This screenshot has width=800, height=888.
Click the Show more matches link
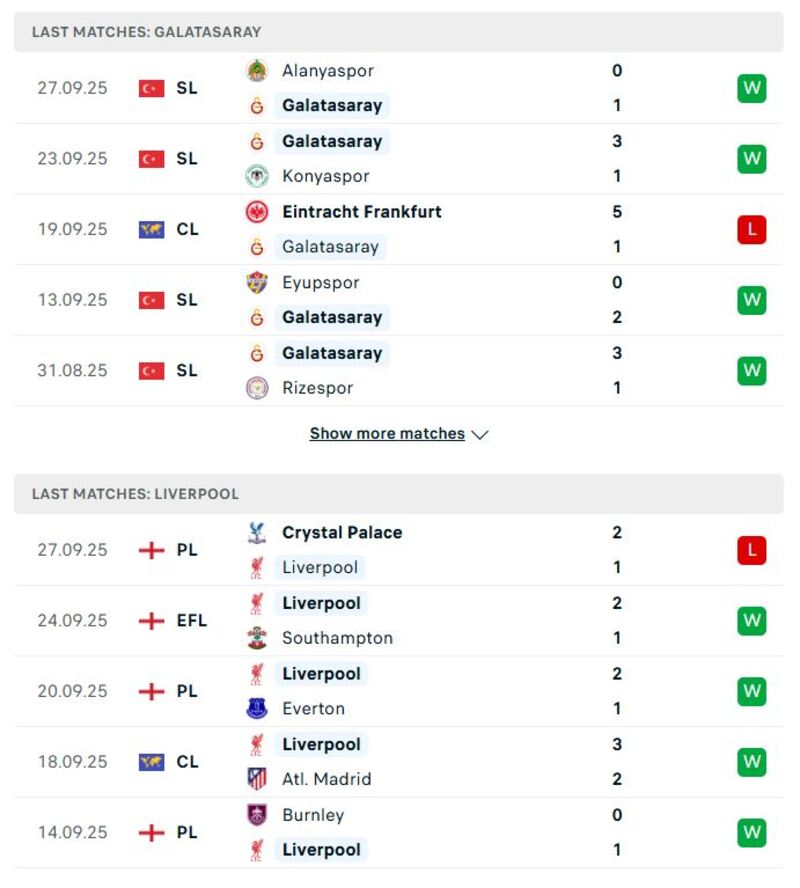(x=387, y=434)
